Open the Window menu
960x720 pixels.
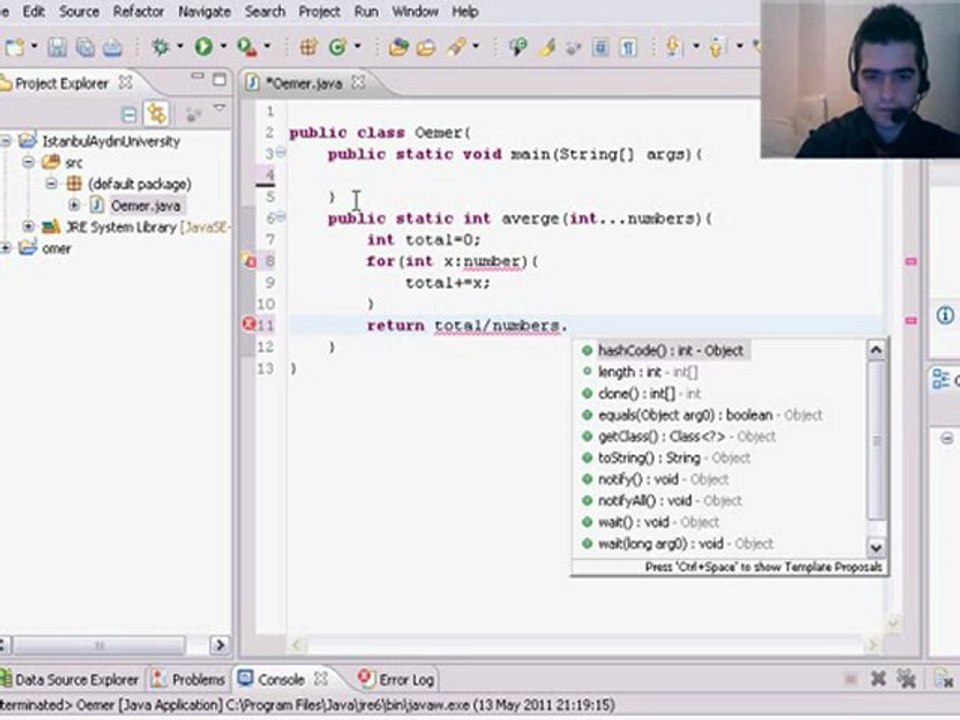pos(415,11)
